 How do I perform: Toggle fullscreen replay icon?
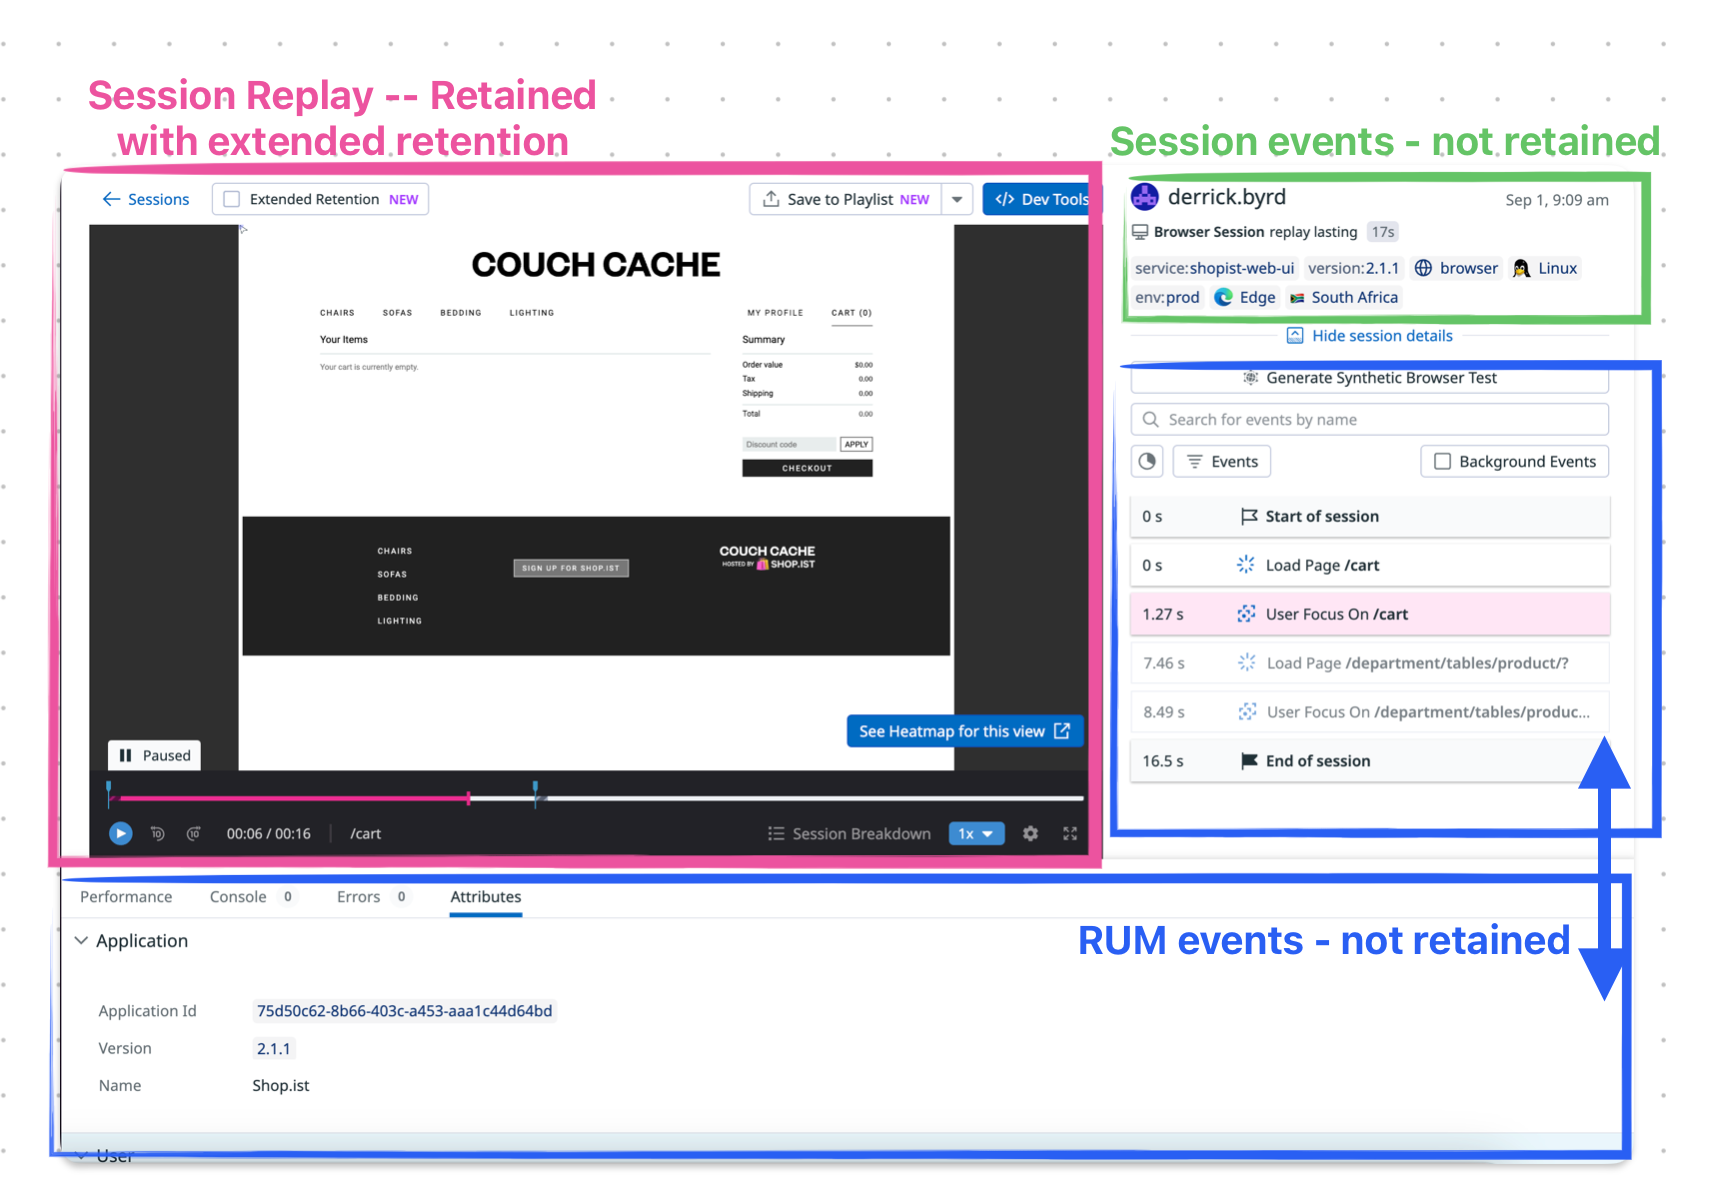(x=1070, y=833)
